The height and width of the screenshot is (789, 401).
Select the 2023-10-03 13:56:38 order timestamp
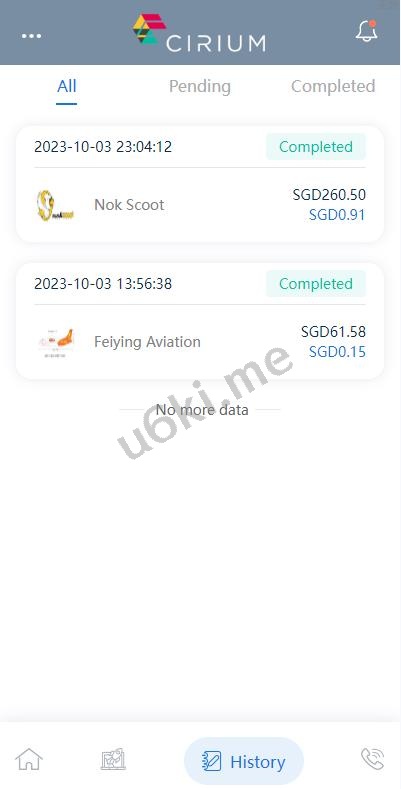point(103,284)
